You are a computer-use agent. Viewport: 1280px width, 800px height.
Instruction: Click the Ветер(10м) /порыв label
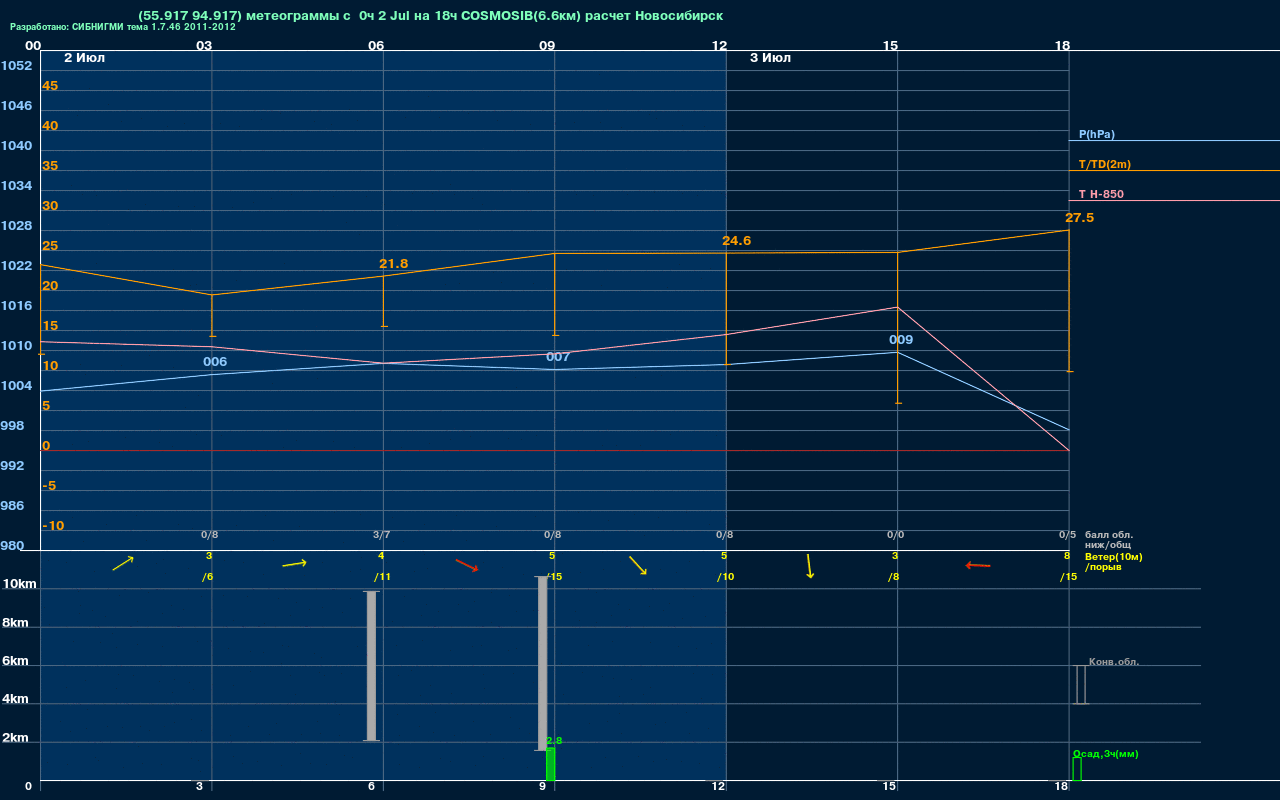(x=1113, y=561)
